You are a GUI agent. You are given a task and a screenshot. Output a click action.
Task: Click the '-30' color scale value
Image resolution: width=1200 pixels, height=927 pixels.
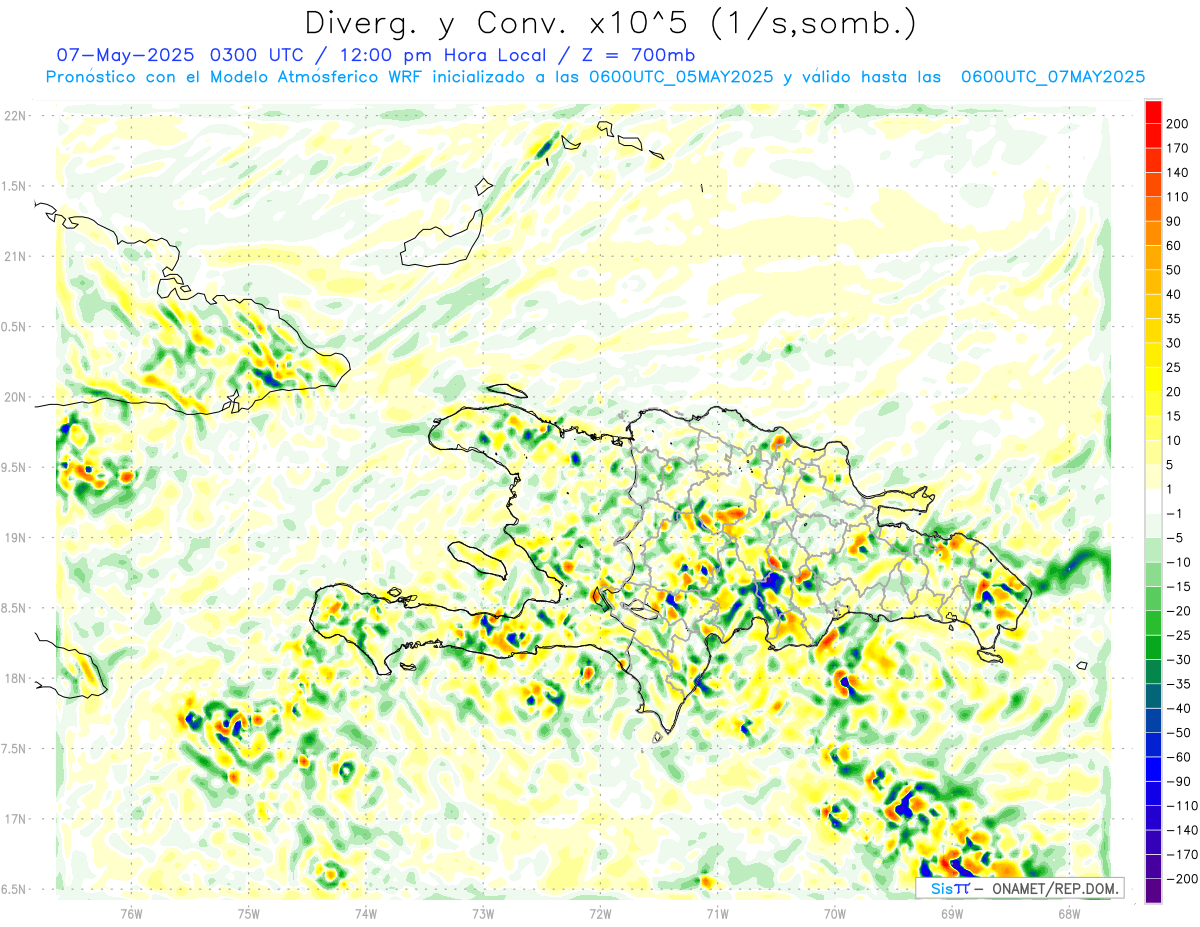1179,660
